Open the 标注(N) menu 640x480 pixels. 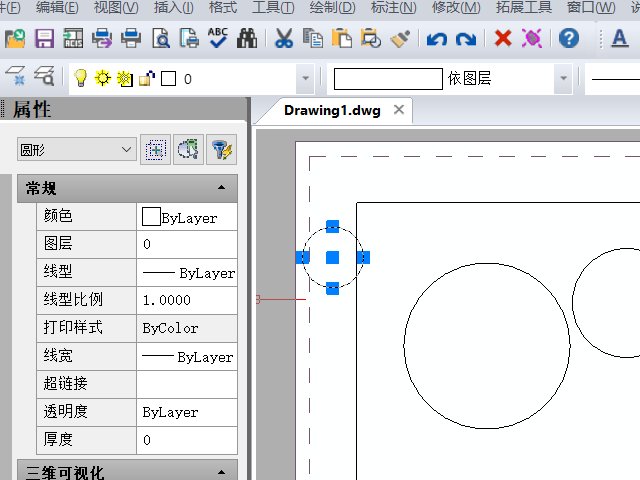coord(393,7)
